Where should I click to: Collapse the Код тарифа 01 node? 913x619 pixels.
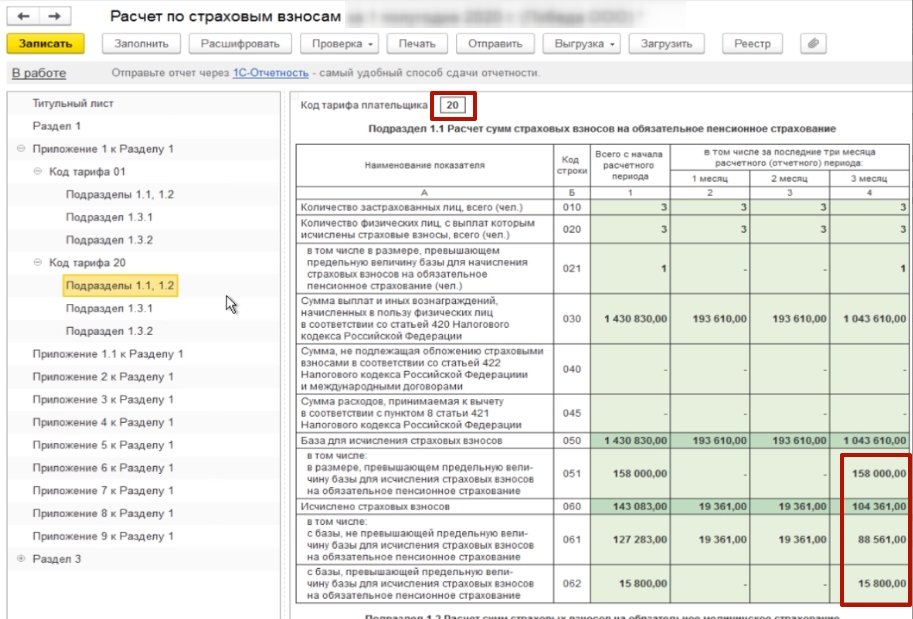(38, 172)
